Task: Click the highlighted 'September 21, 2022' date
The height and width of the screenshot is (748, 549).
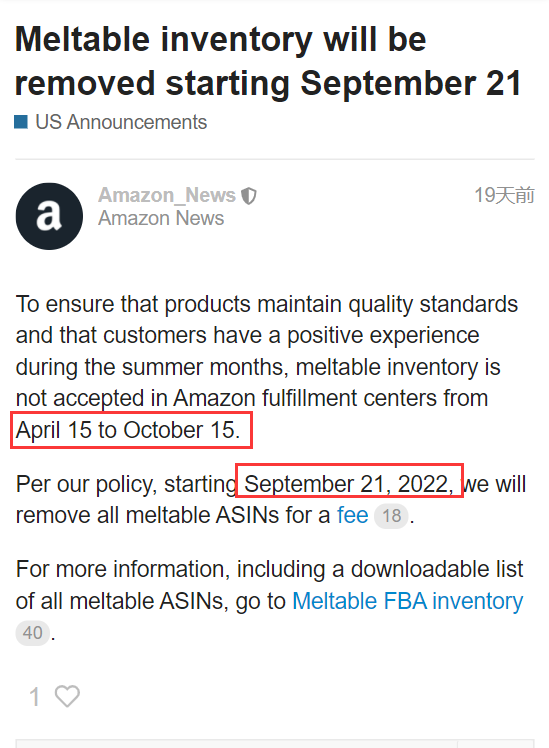Action: [x=349, y=484]
